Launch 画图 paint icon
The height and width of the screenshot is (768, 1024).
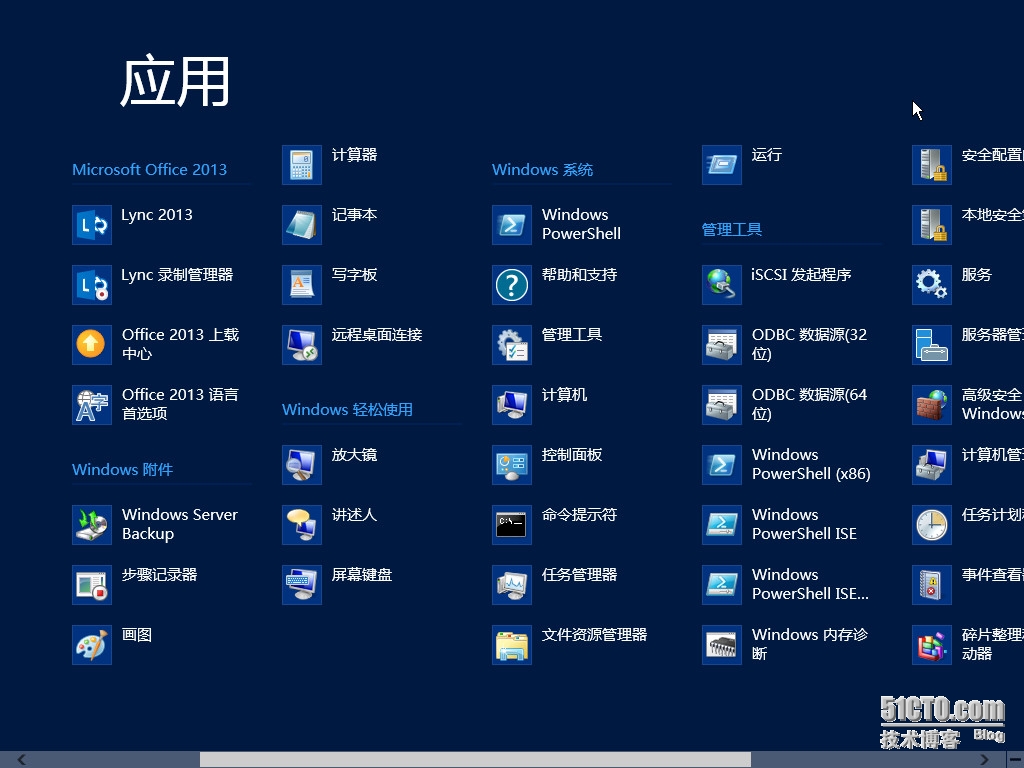tap(91, 645)
